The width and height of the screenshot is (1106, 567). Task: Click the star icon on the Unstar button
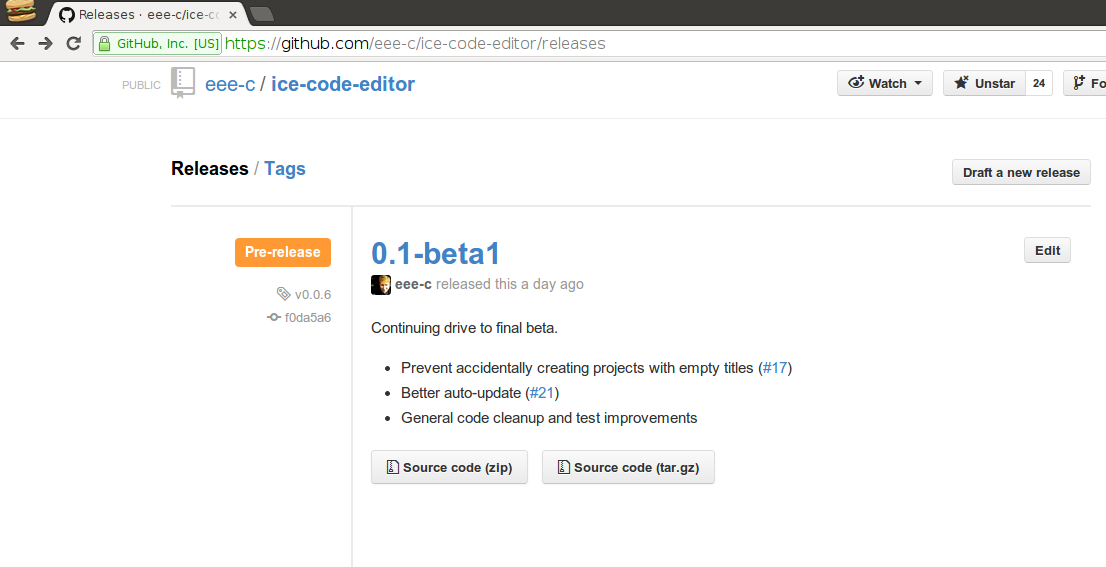coord(961,83)
